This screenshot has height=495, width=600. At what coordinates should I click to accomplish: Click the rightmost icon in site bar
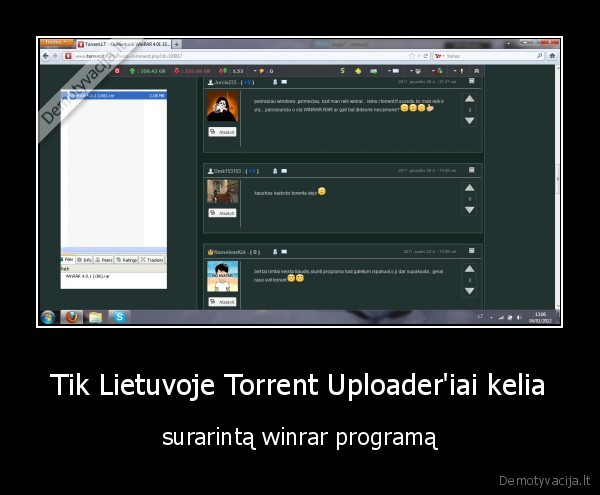476,71
